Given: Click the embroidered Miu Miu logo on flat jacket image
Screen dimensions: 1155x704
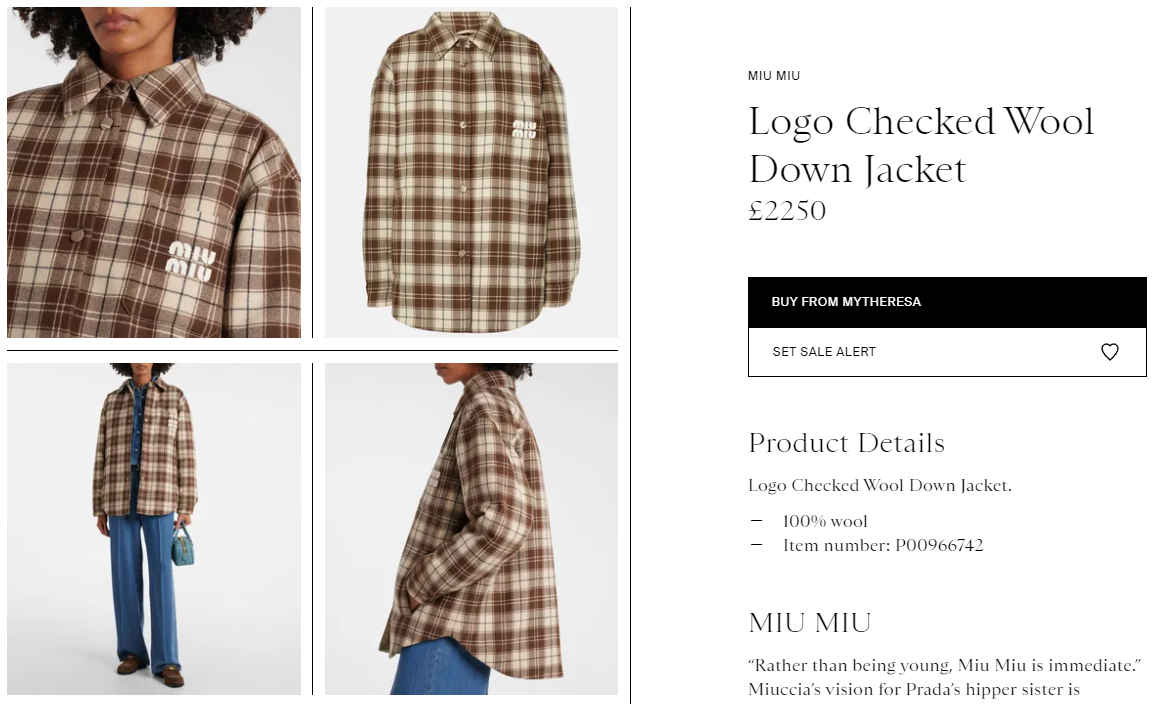Looking at the screenshot, I should point(524,128).
